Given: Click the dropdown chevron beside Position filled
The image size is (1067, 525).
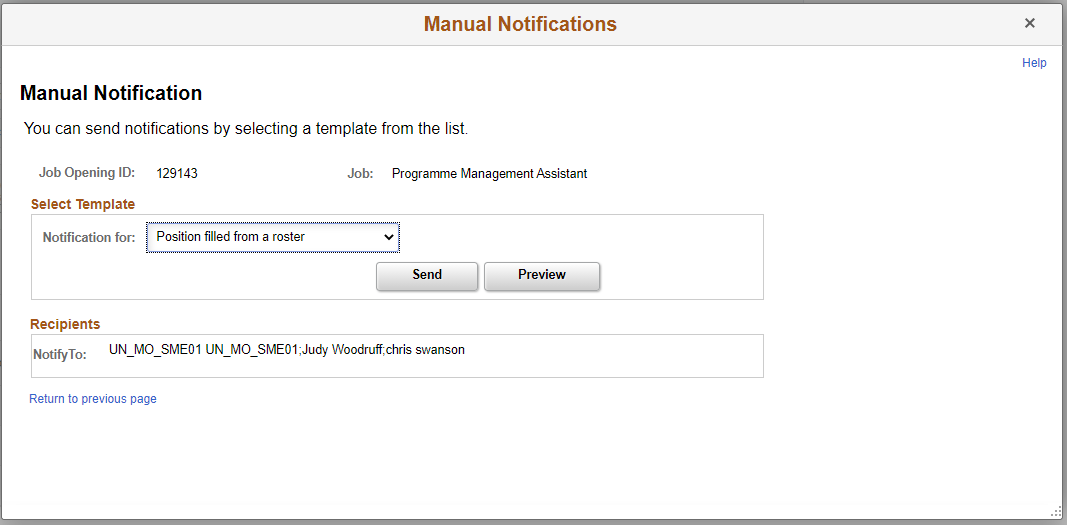Looking at the screenshot, I should [x=389, y=237].
